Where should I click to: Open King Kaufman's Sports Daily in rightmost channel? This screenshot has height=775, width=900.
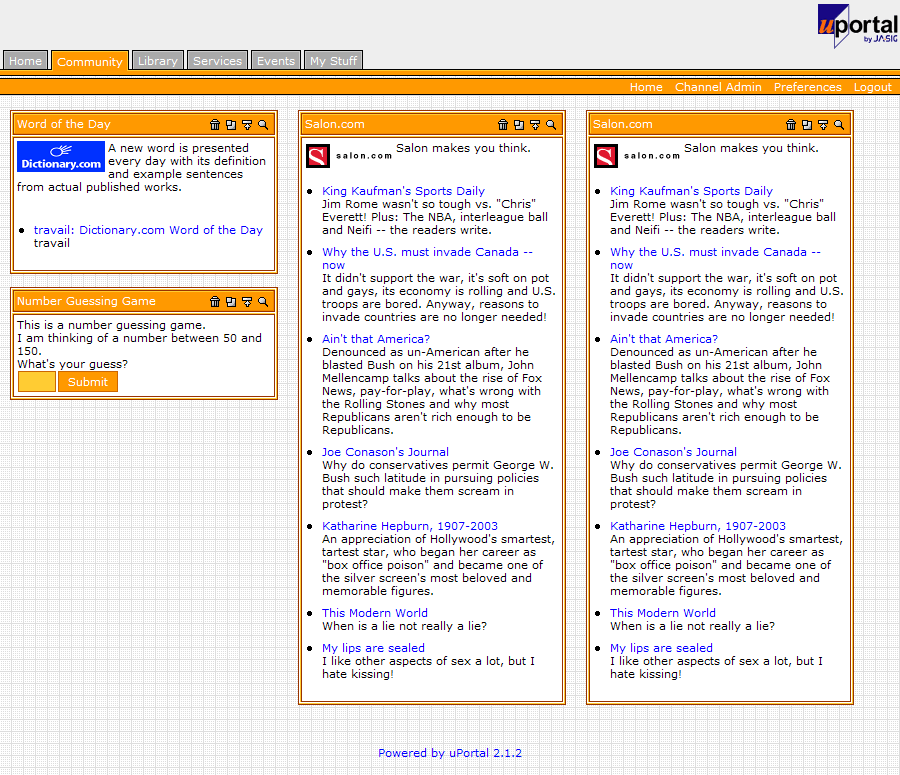pos(691,191)
